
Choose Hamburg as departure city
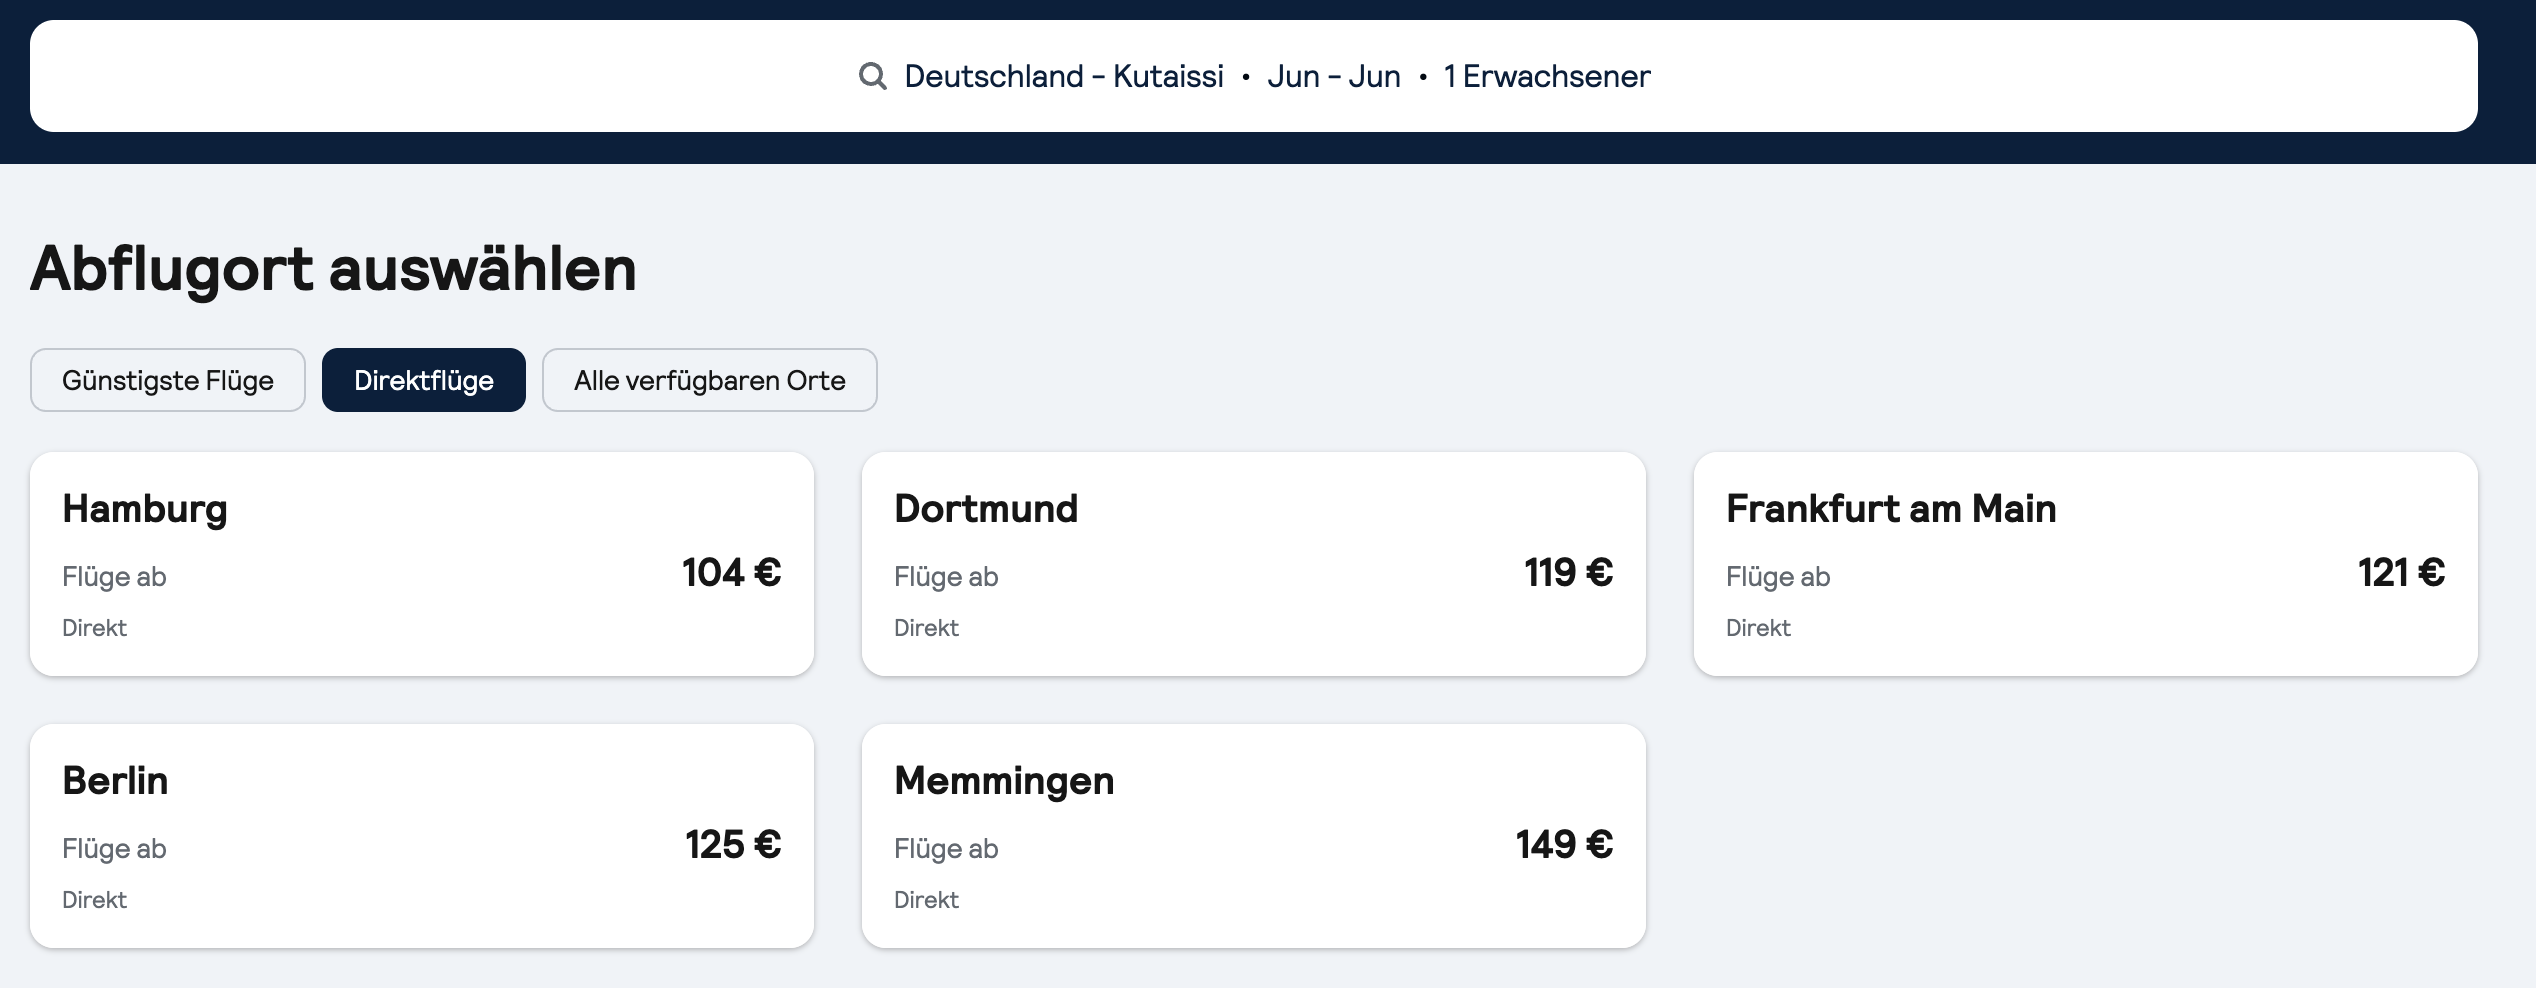point(422,564)
